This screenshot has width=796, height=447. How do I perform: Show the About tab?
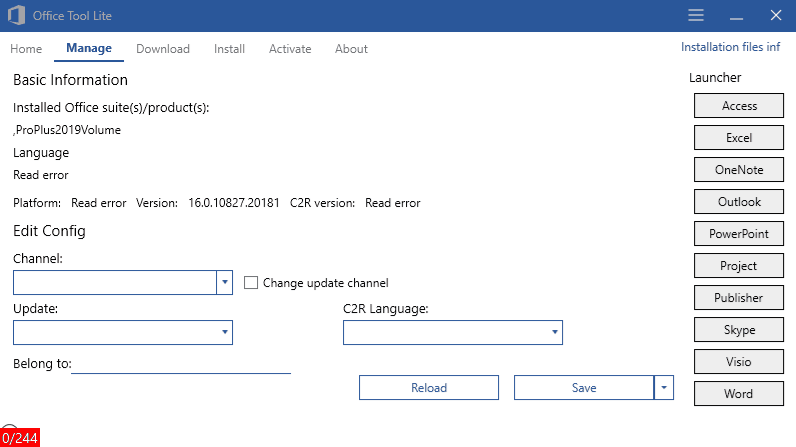click(x=351, y=49)
